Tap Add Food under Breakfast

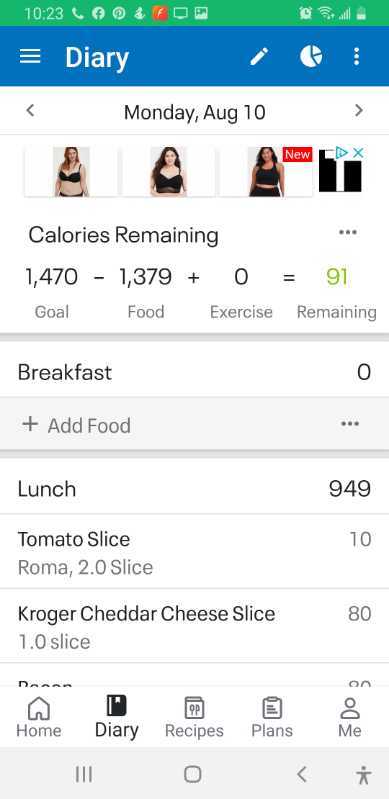[76, 425]
